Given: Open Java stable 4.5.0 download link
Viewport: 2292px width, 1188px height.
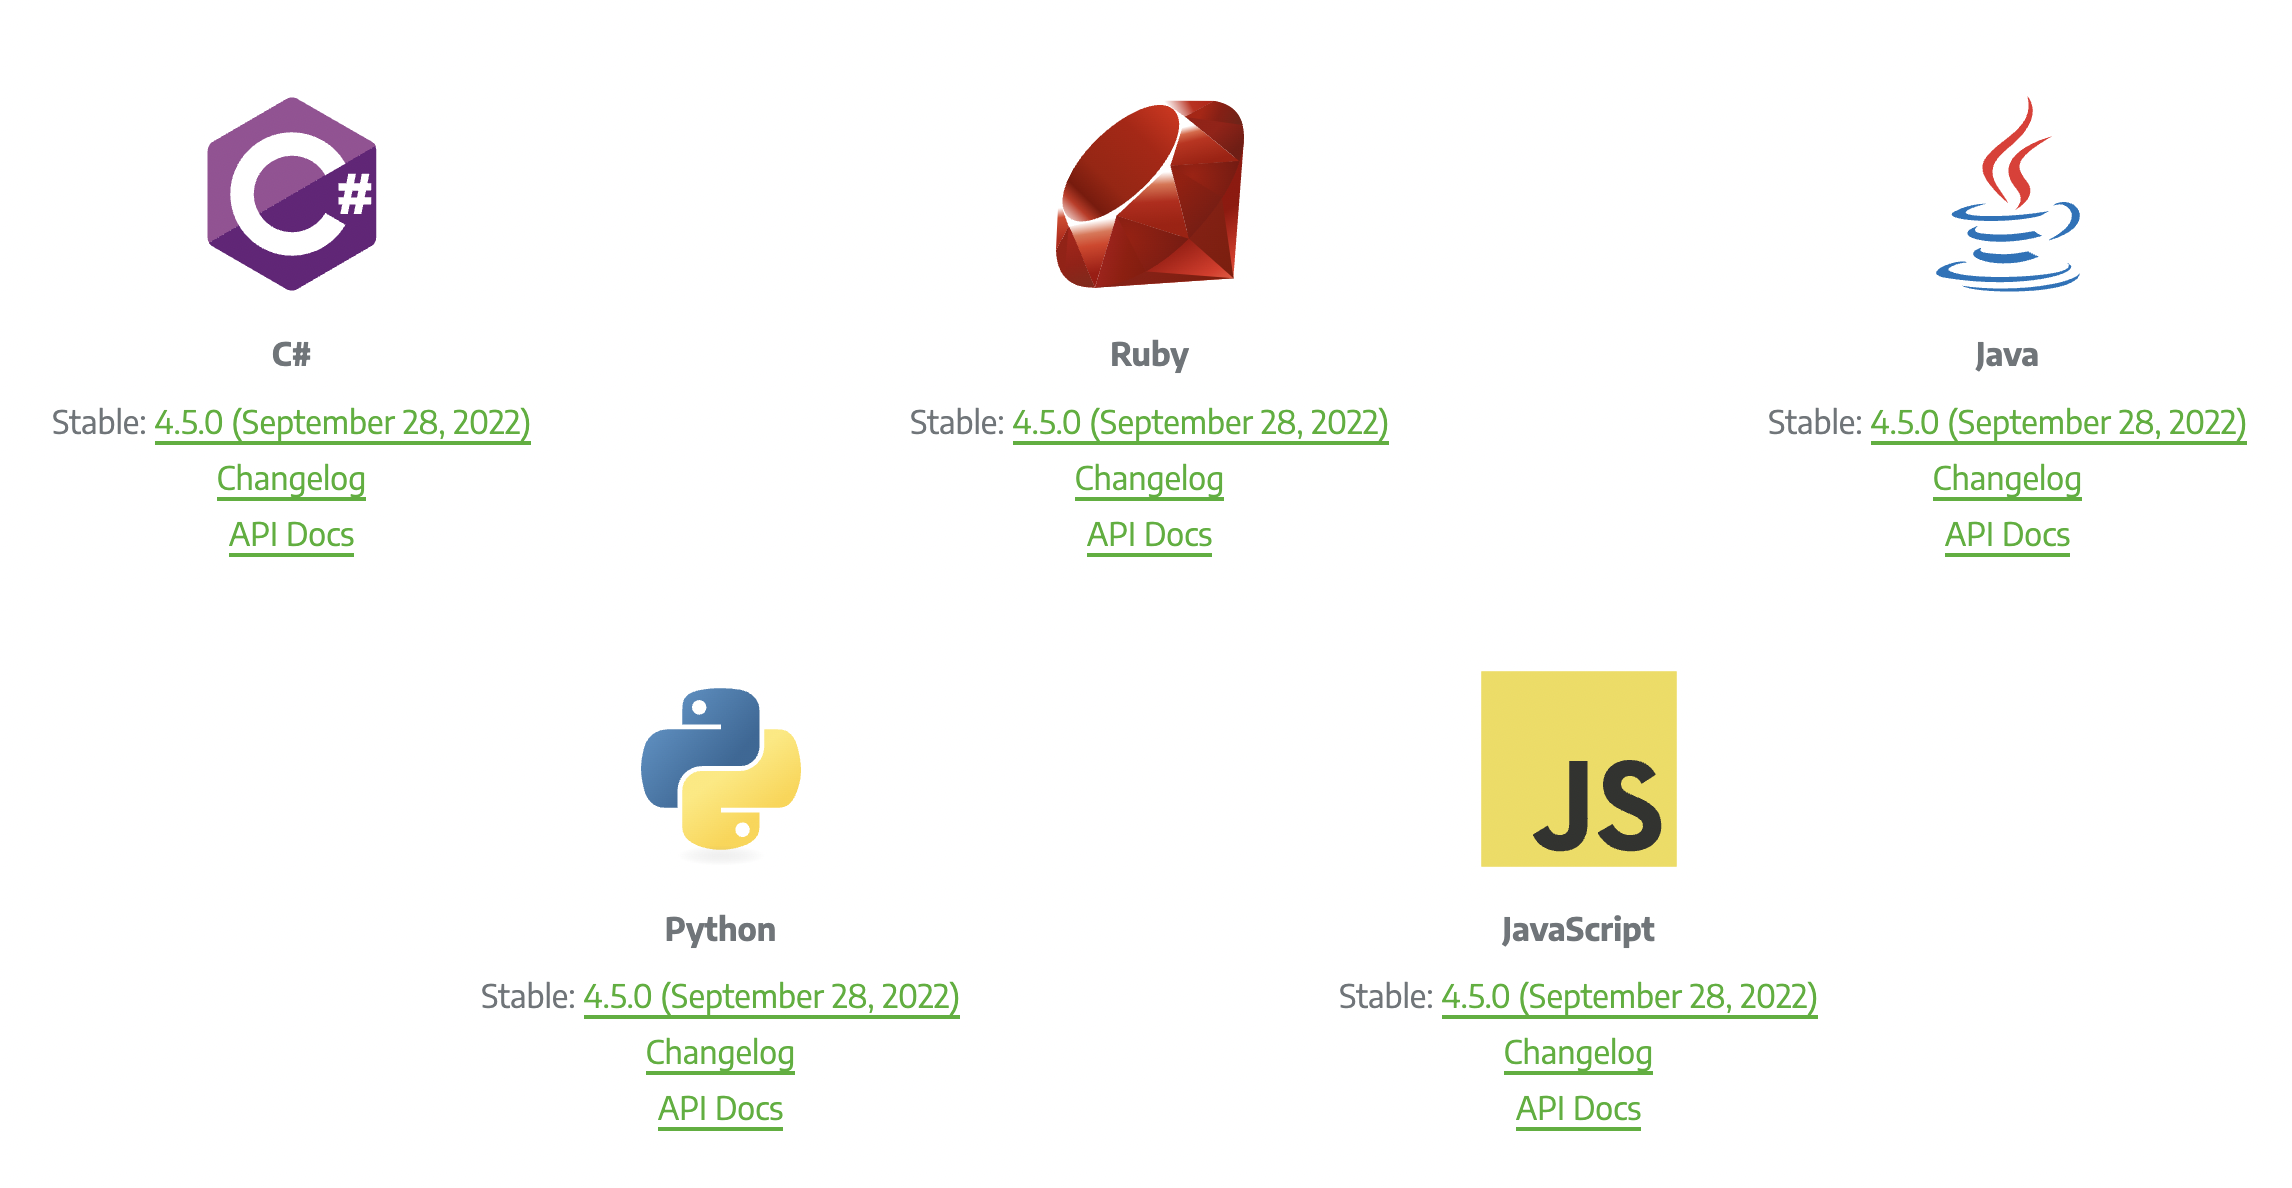Looking at the screenshot, I should pyautogui.click(x=2058, y=423).
